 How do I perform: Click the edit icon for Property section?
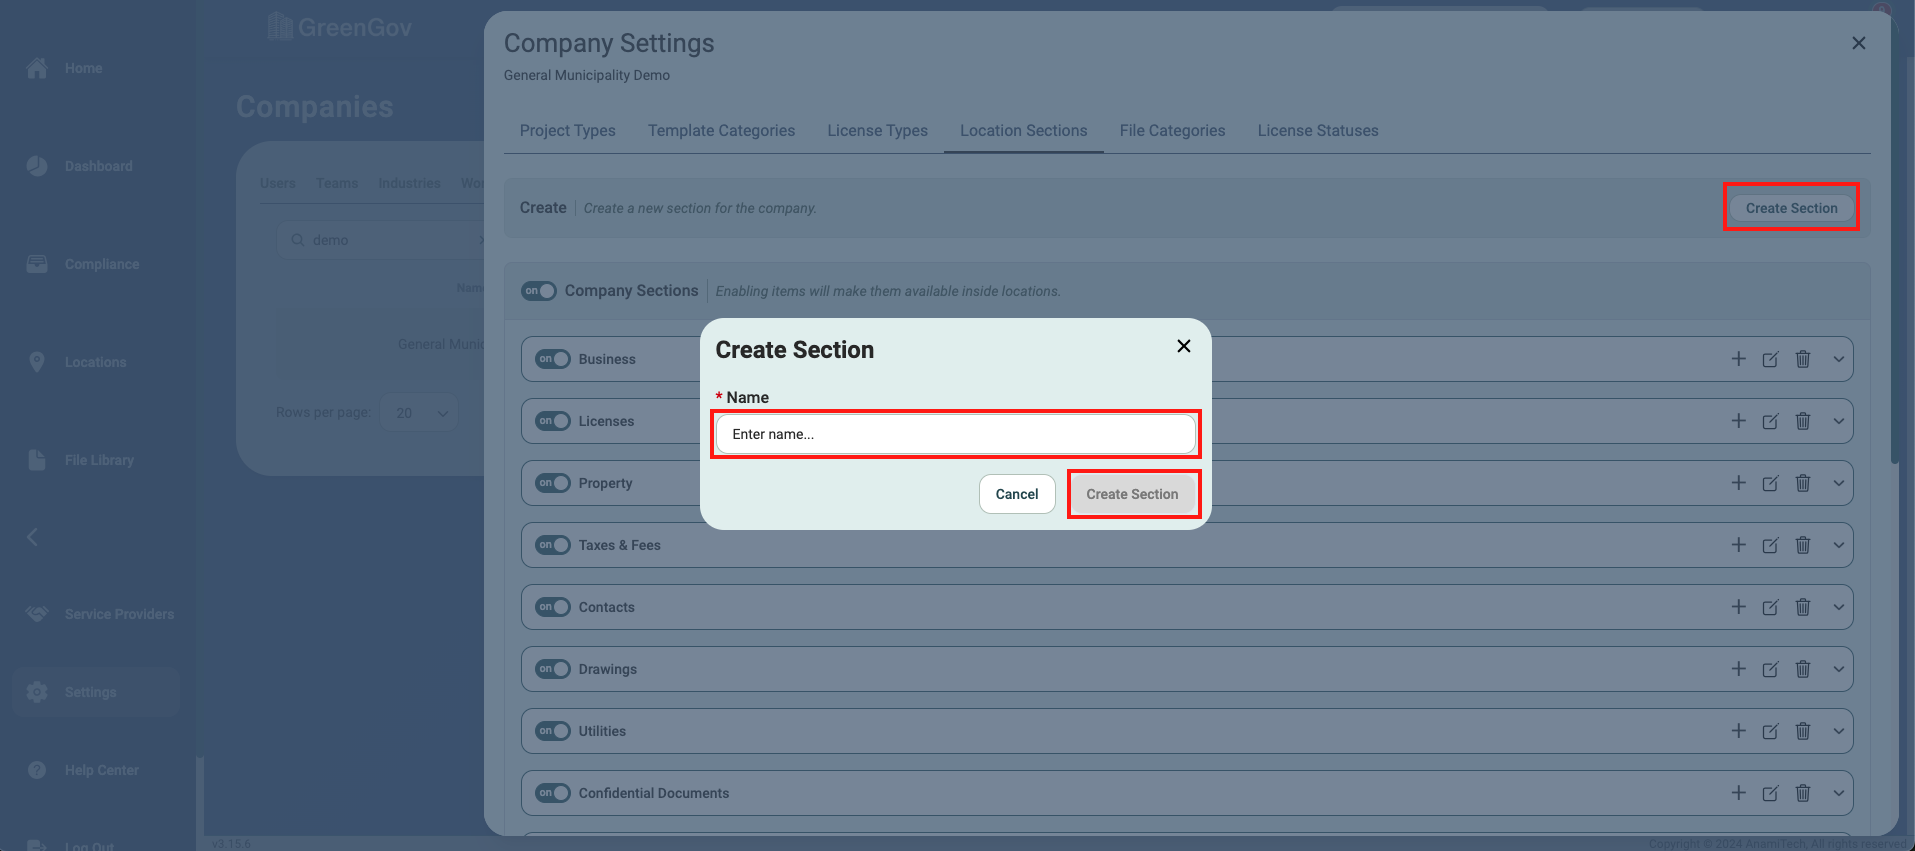pyautogui.click(x=1770, y=483)
